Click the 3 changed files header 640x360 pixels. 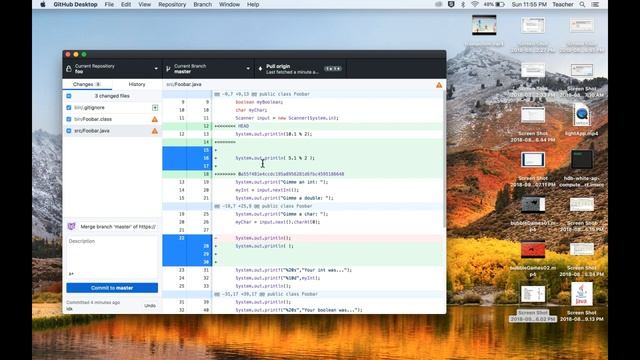pos(112,96)
